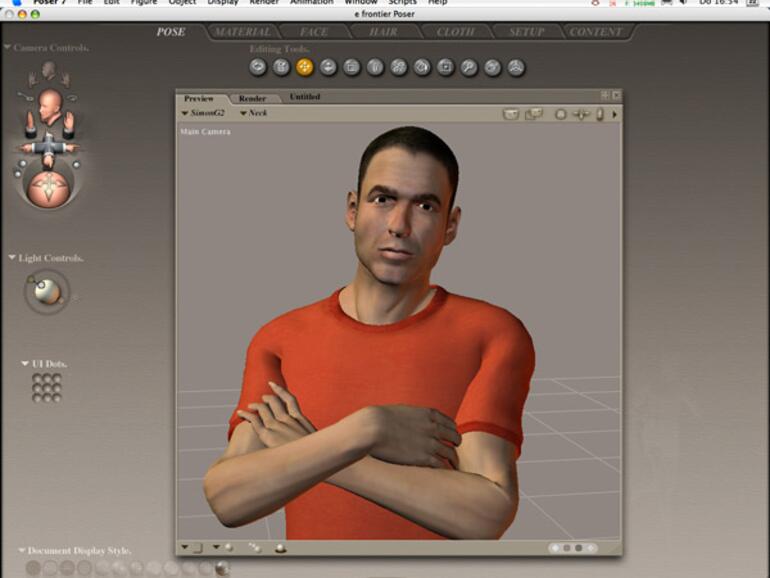The height and width of the screenshot is (578, 770).
Task: Switch to the Material room tab
Action: click(x=242, y=32)
